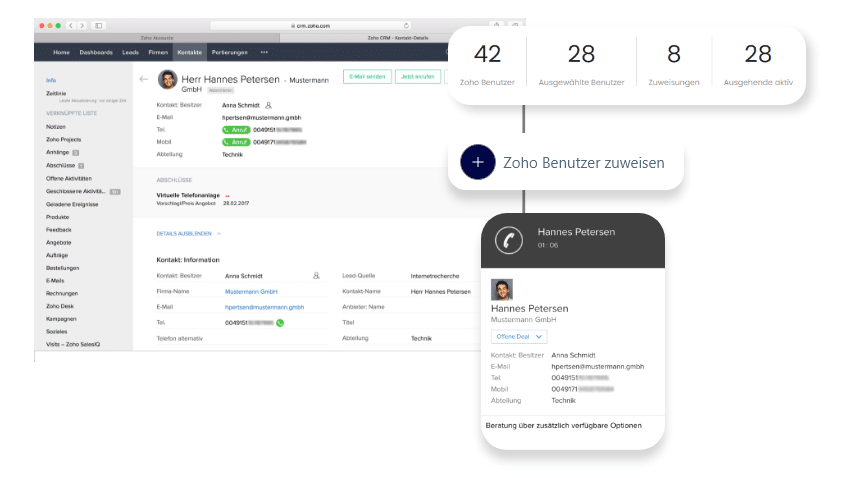This screenshot has height=478, width=852.
Task: Click the 42 Zoho Benutzer statistic
Action: pyautogui.click(x=487, y=64)
